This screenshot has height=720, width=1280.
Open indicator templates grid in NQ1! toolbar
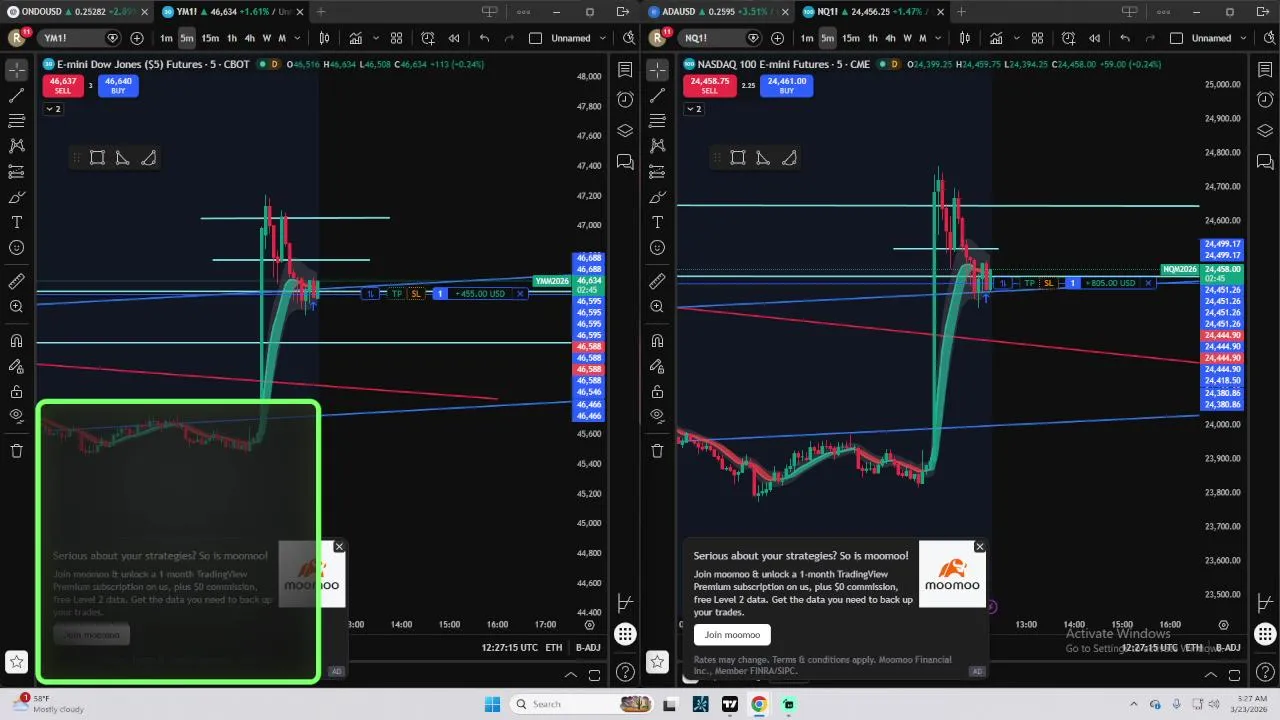1037,38
